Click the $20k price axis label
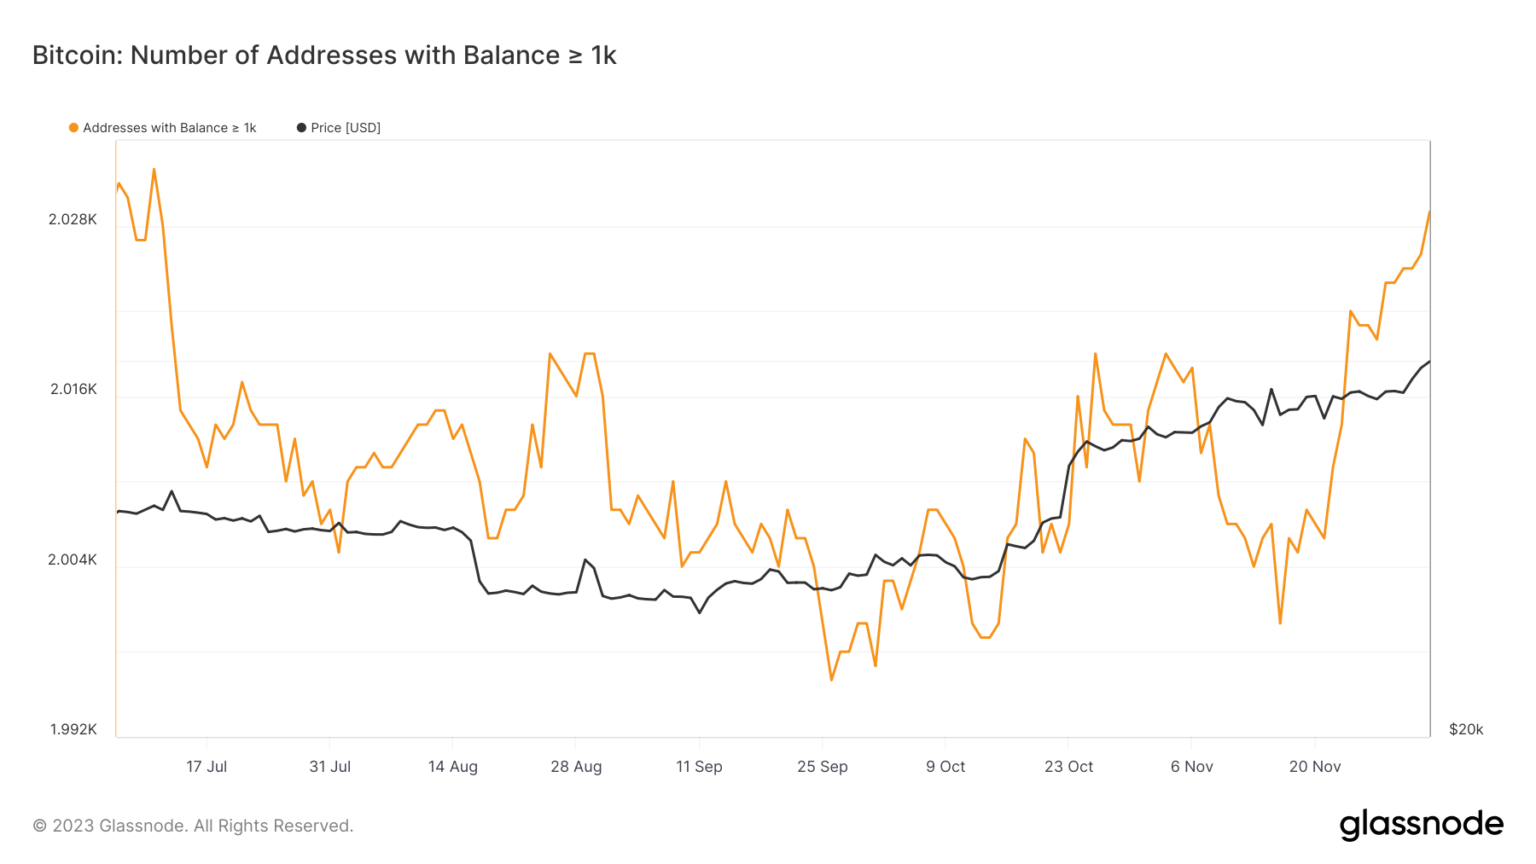The width and height of the screenshot is (1536, 864). point(1466,730)
